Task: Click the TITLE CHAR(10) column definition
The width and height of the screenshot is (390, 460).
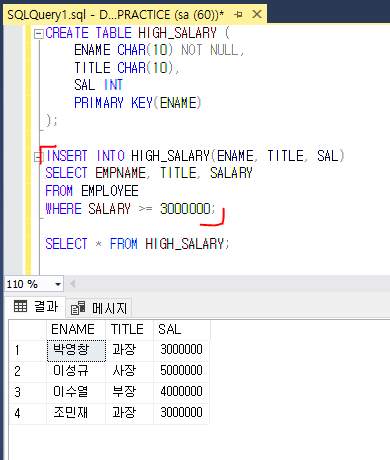Action: 126,68
